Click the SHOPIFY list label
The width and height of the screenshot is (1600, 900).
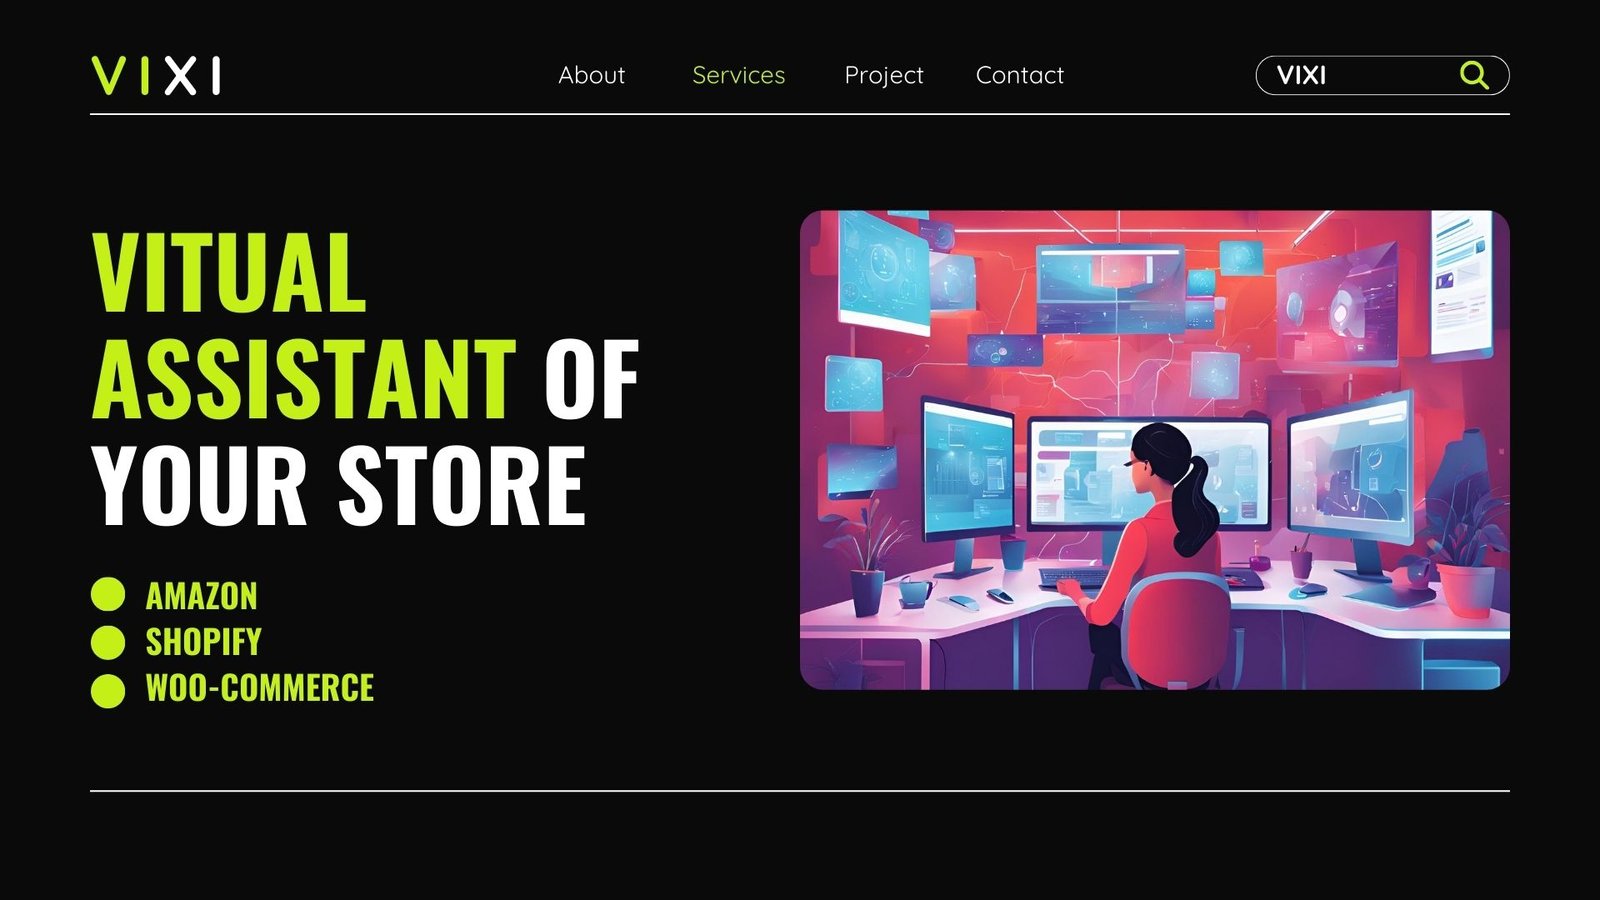(204, 642)
